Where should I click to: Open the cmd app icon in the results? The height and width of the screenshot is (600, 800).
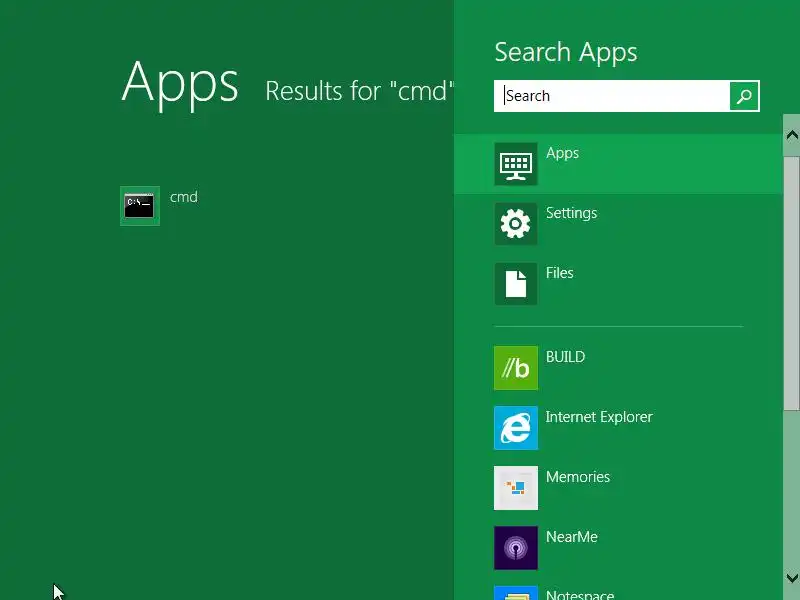pos(140,206)
